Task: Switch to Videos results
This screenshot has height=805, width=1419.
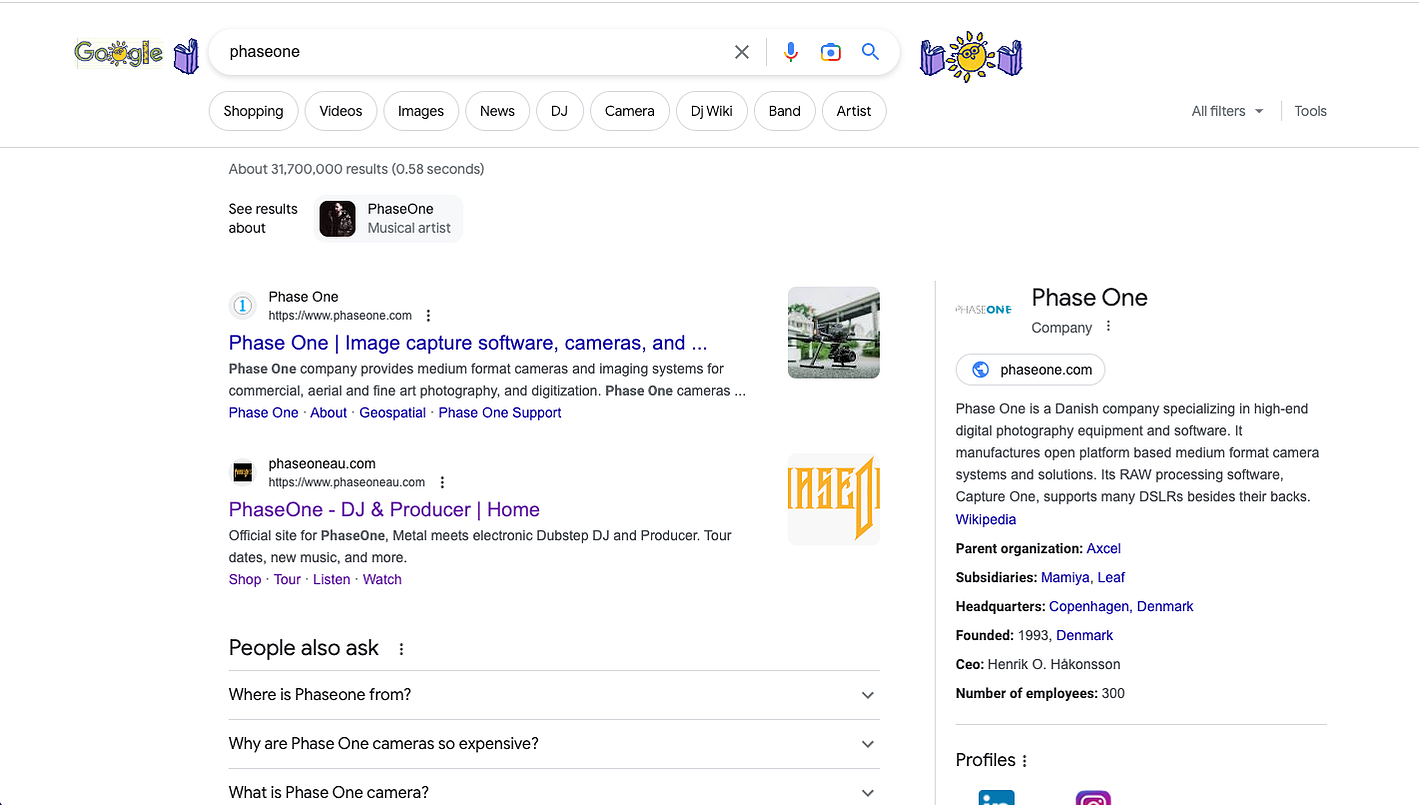Action: (x=341, y=111)
